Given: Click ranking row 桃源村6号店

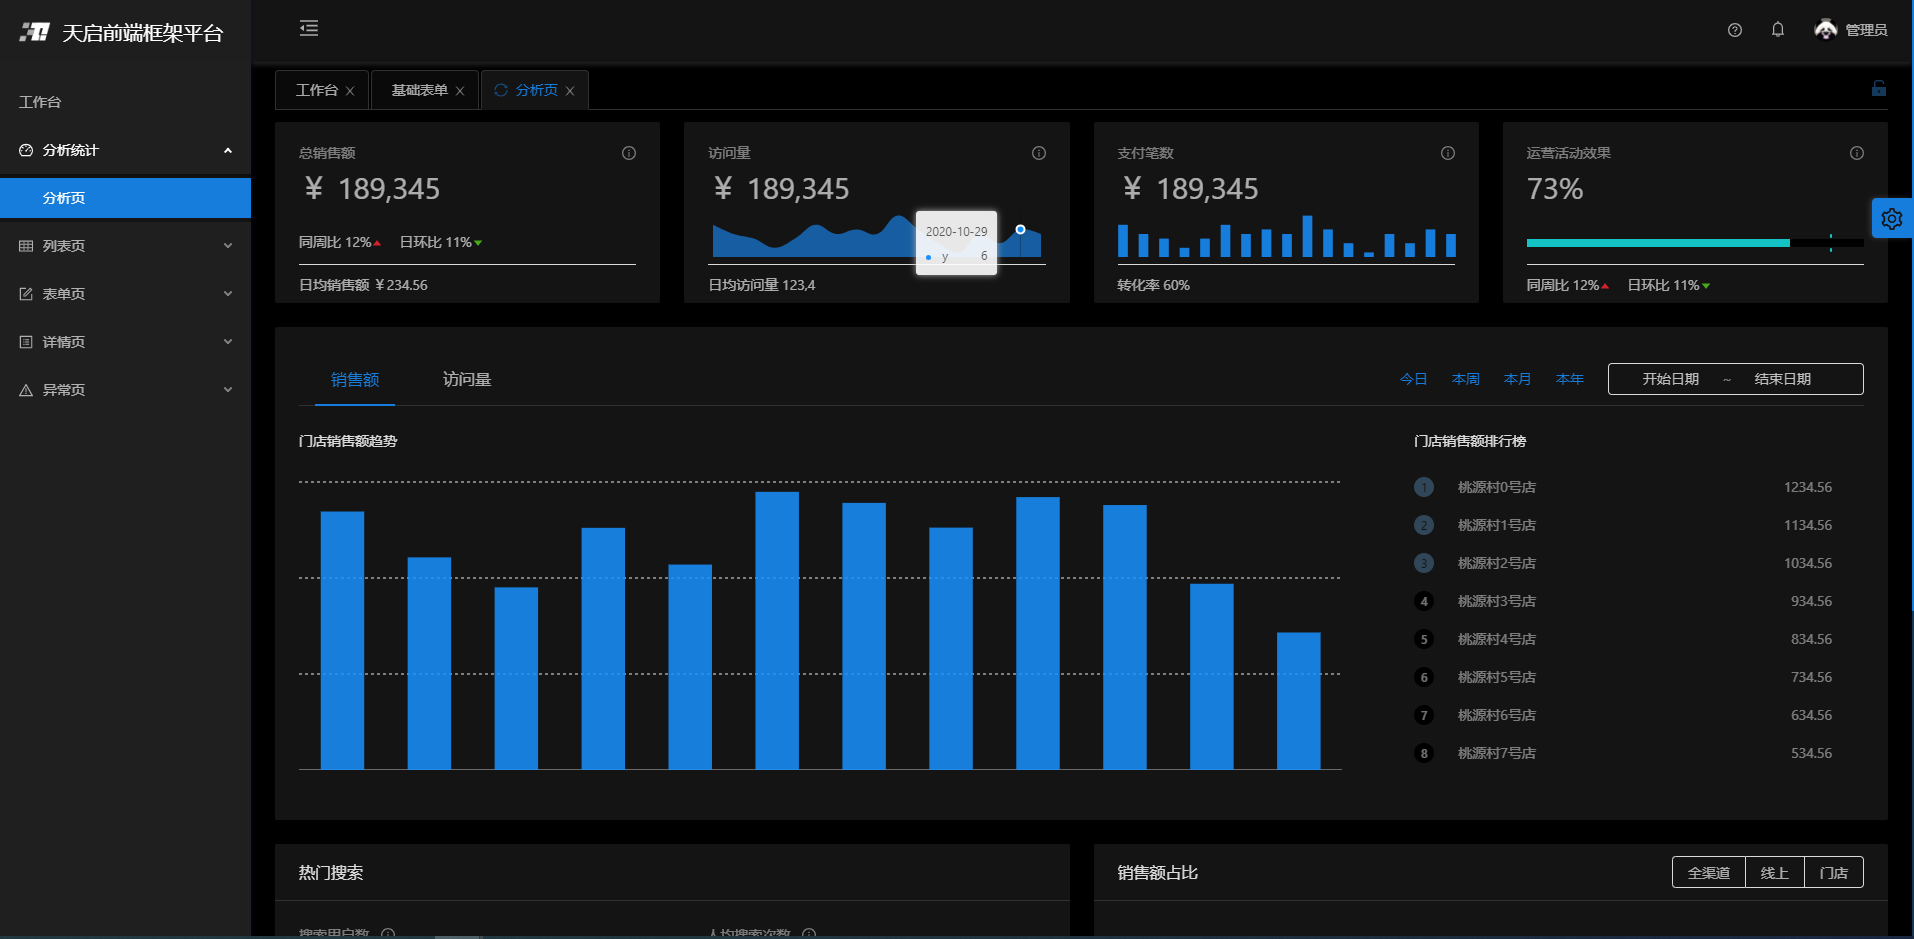Looking at the screenshot, I should (1622, 715).
